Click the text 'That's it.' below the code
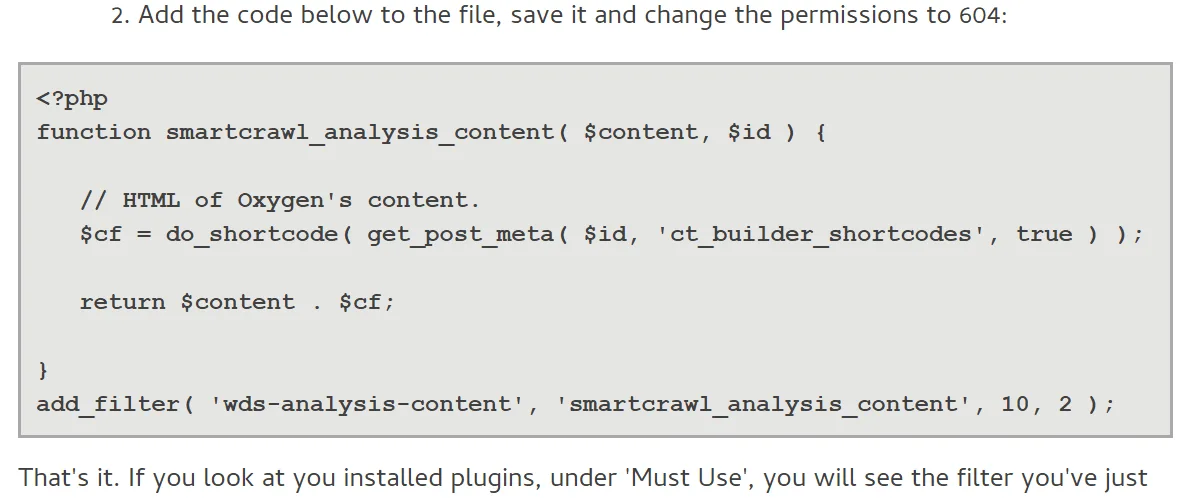Image resolution: width=1193 pixels, height=498 pixels. pos(69,478)
